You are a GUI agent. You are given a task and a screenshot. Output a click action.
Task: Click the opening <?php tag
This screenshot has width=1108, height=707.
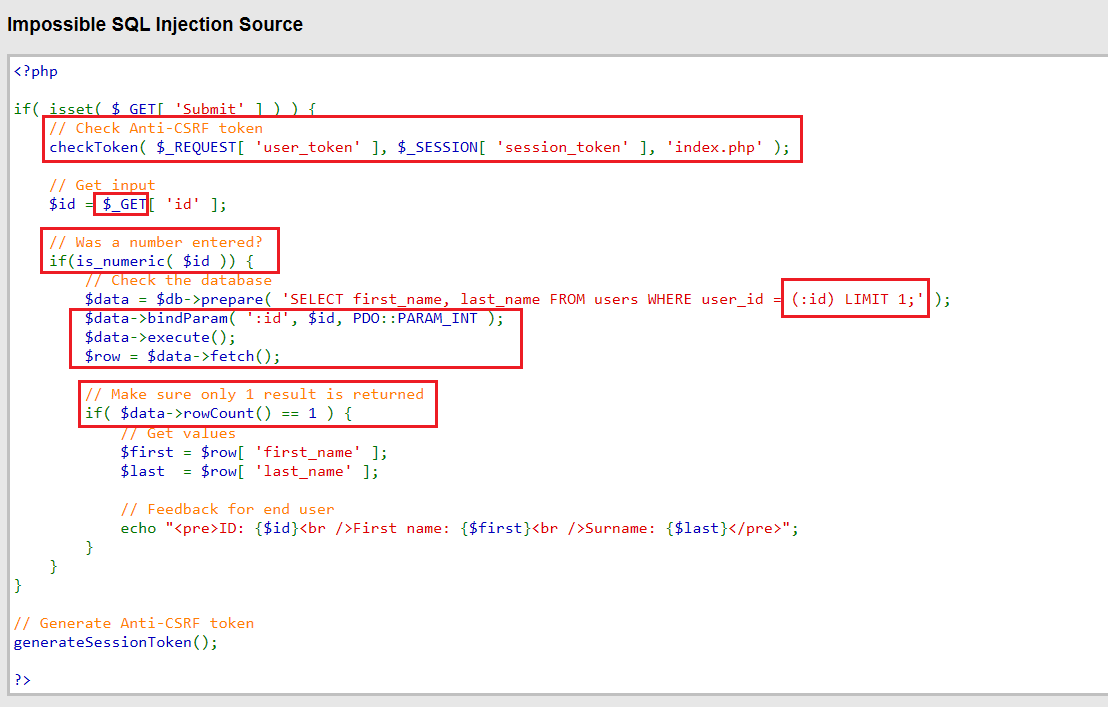click(x=36, y=71)
